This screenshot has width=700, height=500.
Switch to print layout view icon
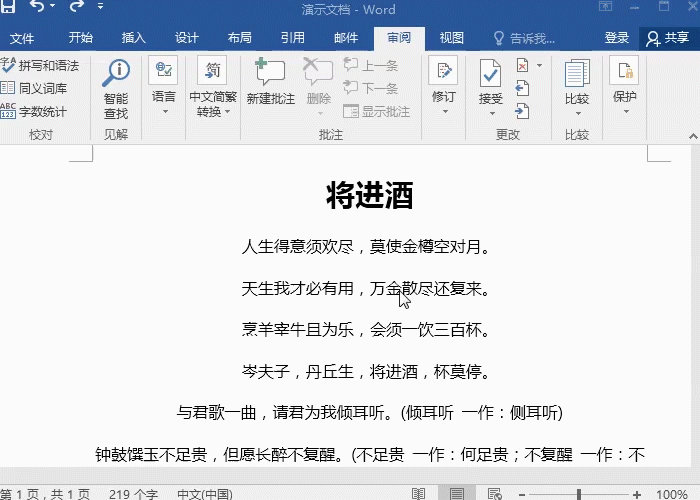coord(456,494)
